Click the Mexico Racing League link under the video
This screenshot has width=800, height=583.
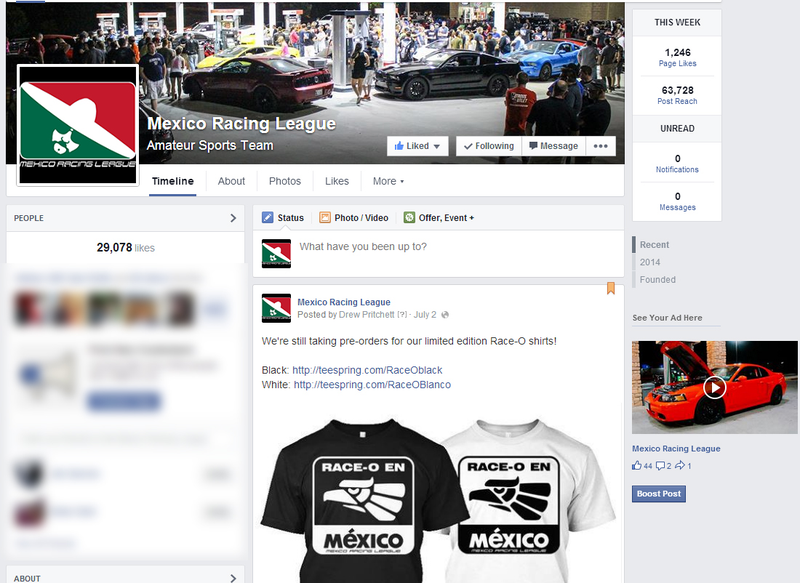click(x=676, y=449)
